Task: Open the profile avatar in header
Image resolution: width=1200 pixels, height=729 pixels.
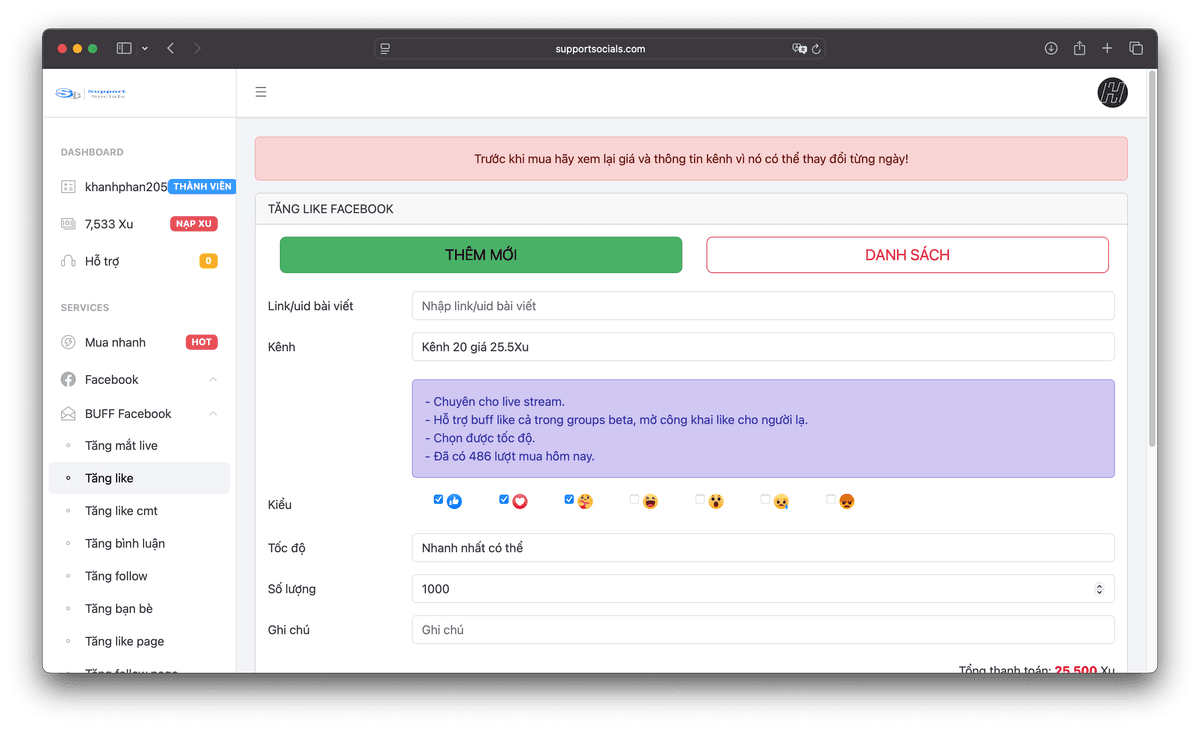Action: click(1112, 93)
